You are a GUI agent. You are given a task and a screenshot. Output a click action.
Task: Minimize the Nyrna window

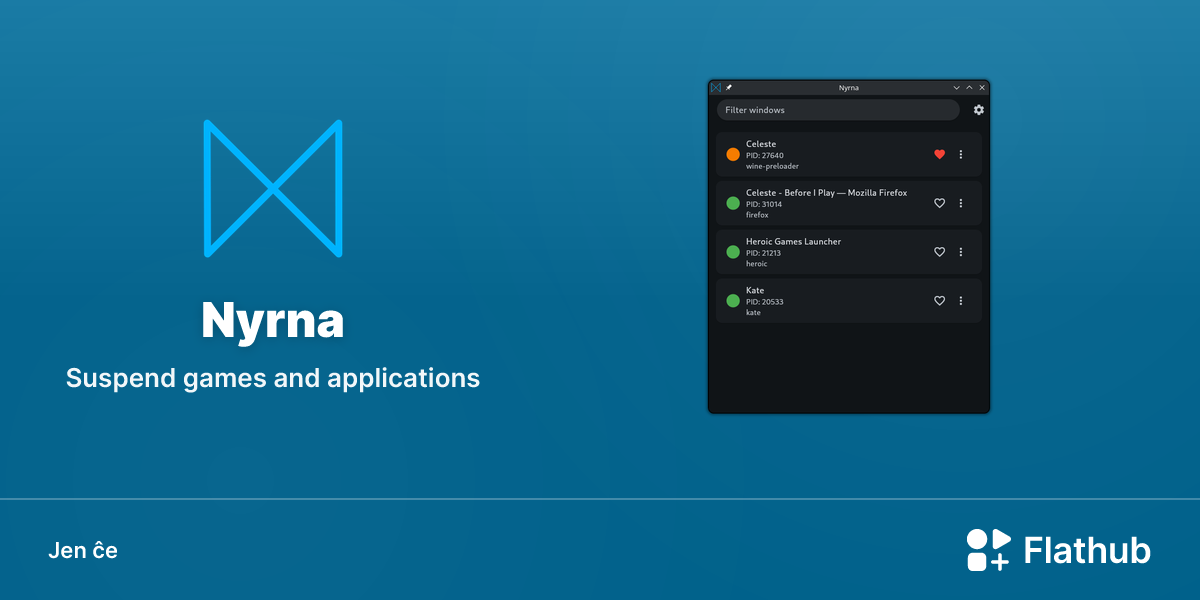click(x=956, y=88)
